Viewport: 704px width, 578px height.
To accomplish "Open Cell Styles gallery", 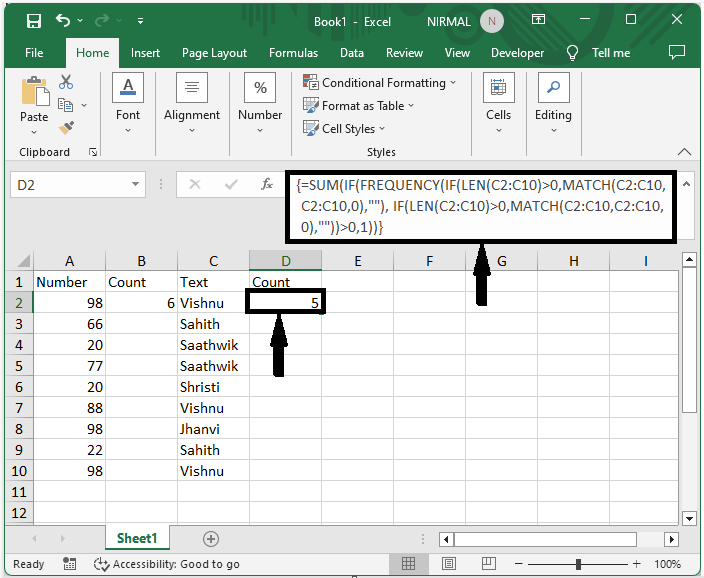I will [x=344, y=128].
